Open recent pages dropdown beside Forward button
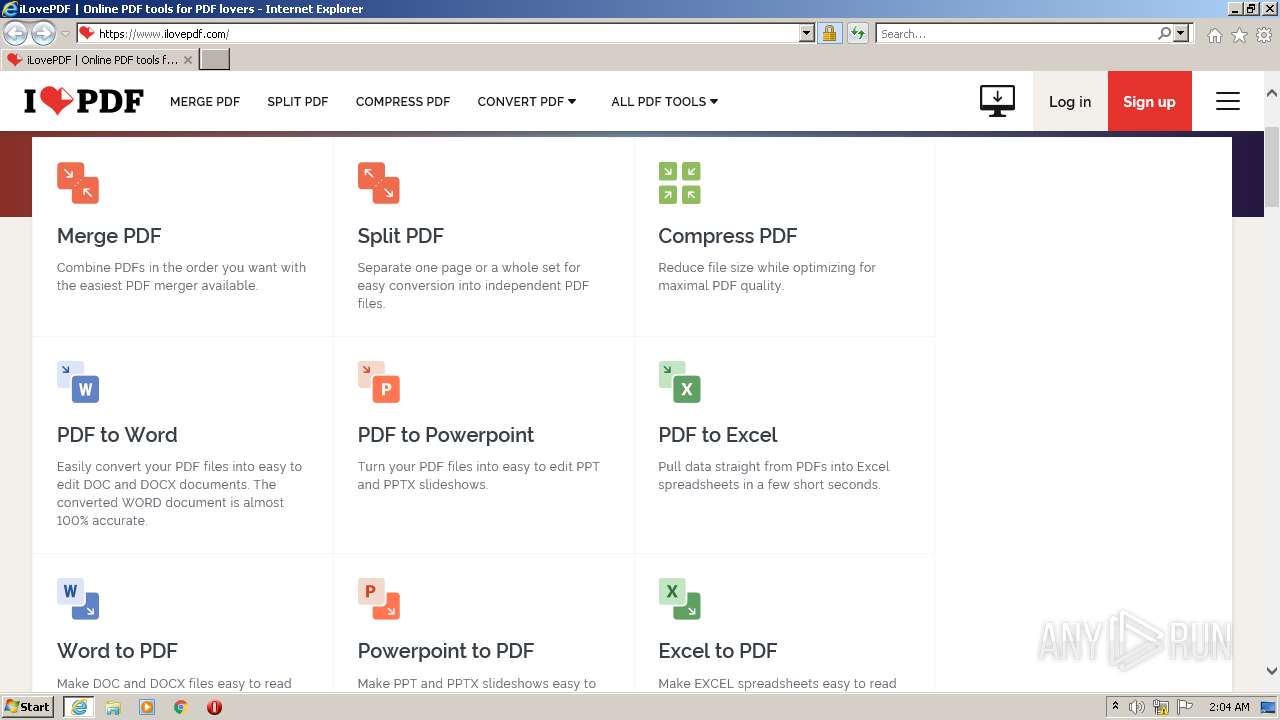The height and width of the screenshot is (720, 1280). [65, 34]
